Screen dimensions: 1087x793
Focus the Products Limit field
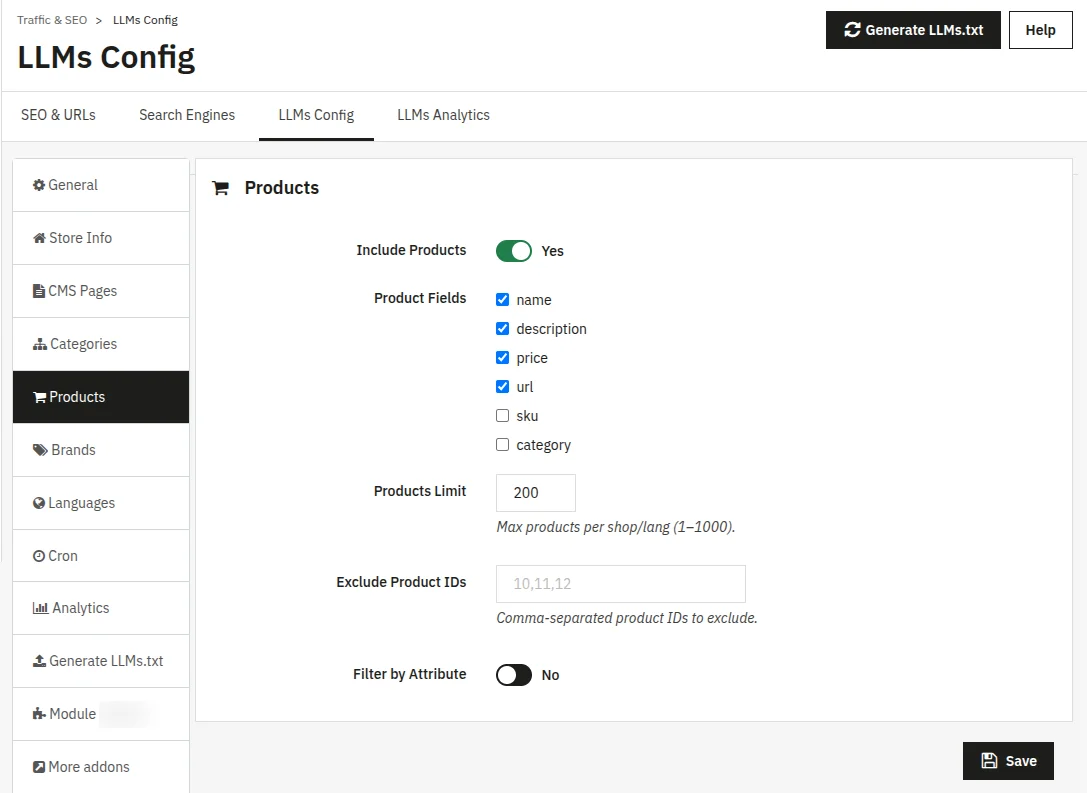[536, 493]
